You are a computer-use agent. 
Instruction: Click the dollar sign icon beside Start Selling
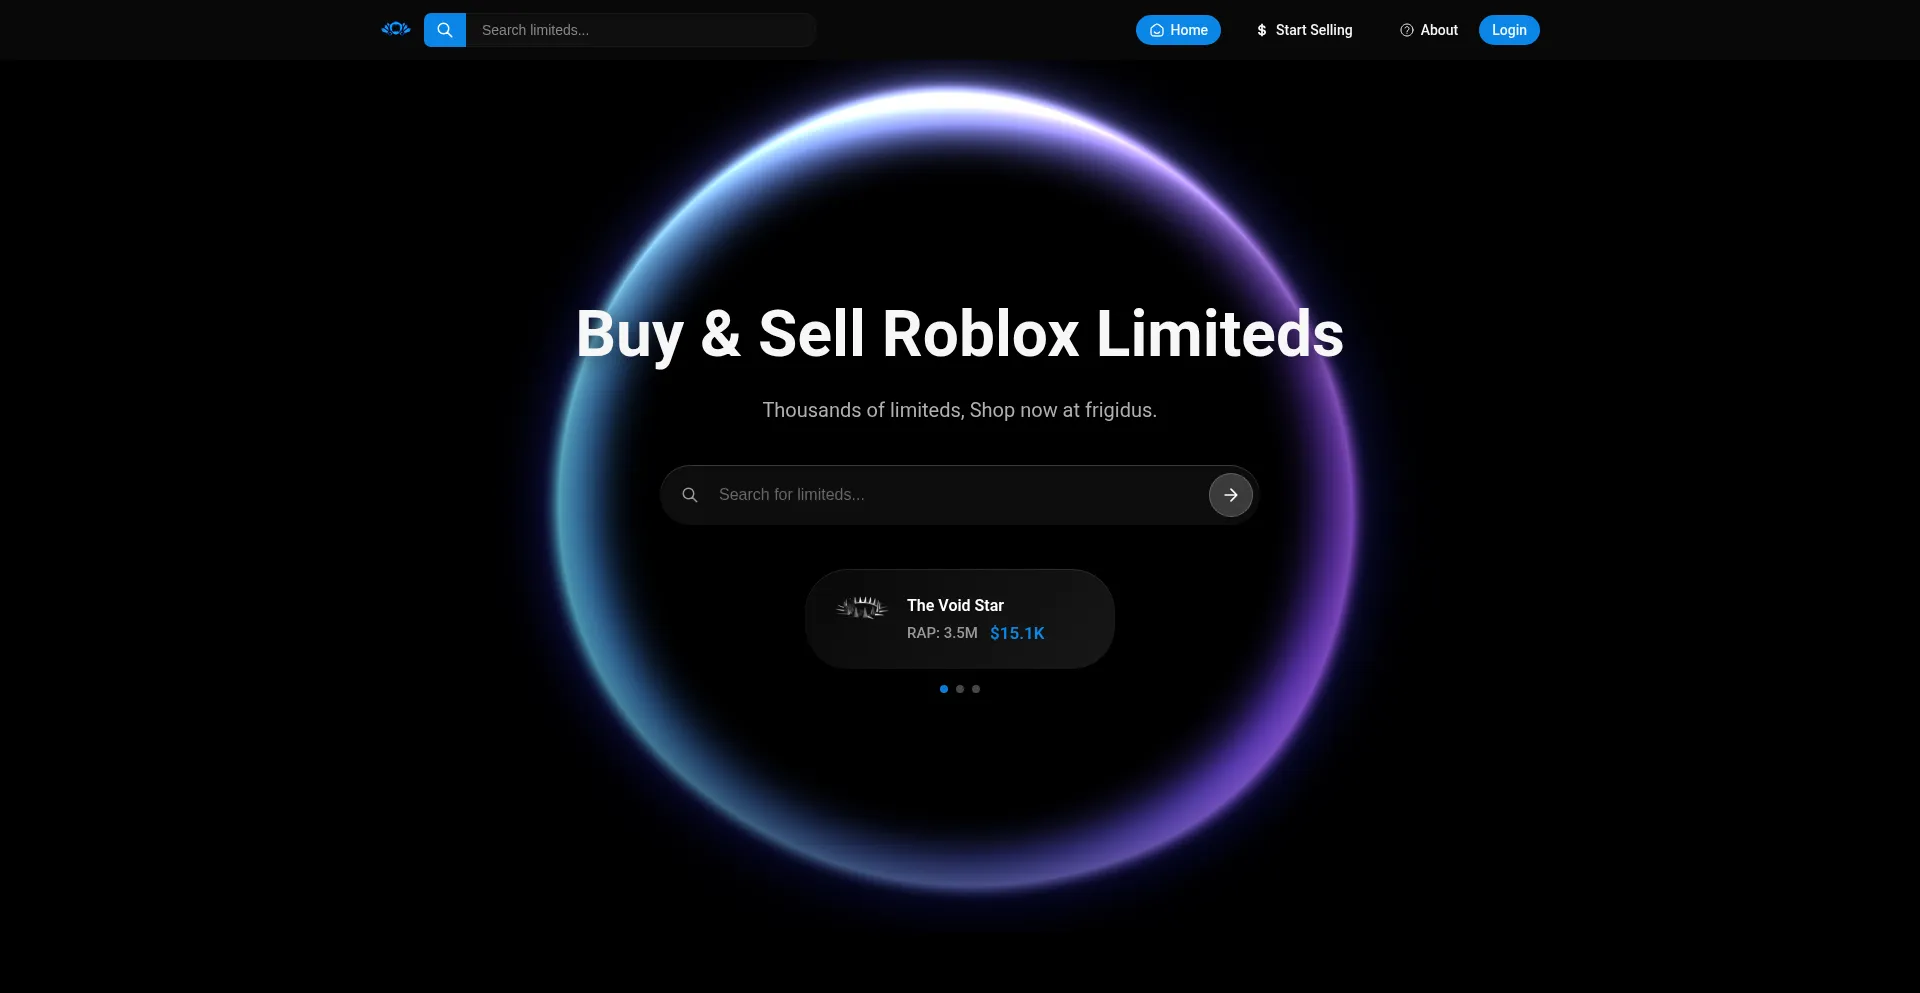1262,30
